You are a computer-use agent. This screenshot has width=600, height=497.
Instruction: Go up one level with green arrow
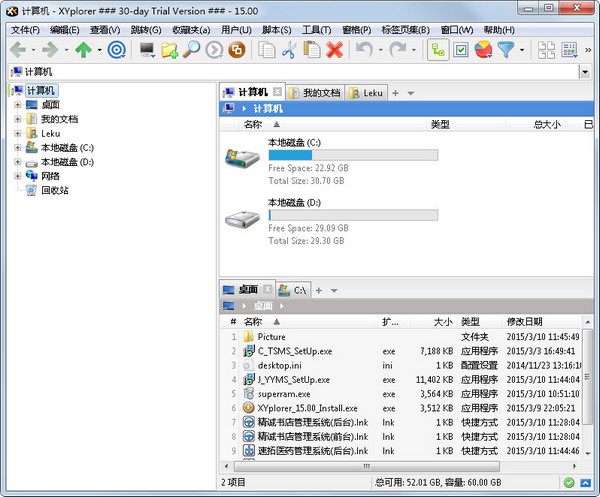(83, 50)
